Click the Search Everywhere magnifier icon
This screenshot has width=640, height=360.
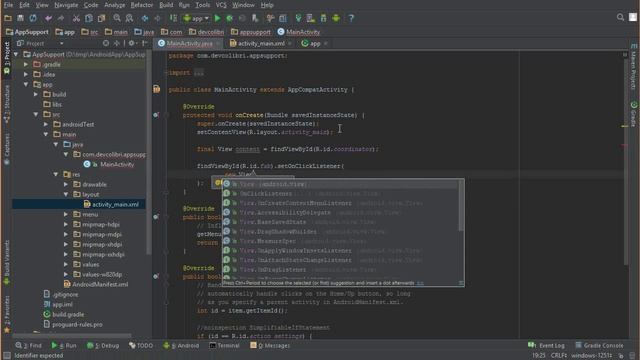point(620,17)
